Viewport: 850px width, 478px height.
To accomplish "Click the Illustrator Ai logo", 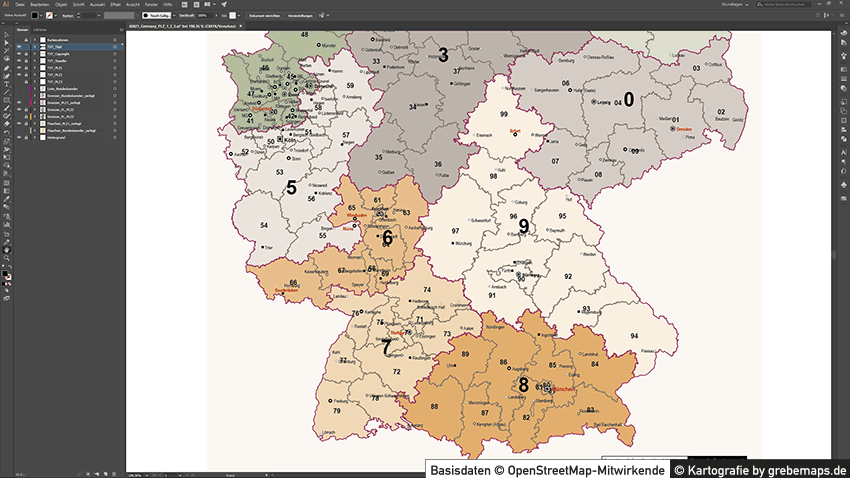I will coord(6,4).
